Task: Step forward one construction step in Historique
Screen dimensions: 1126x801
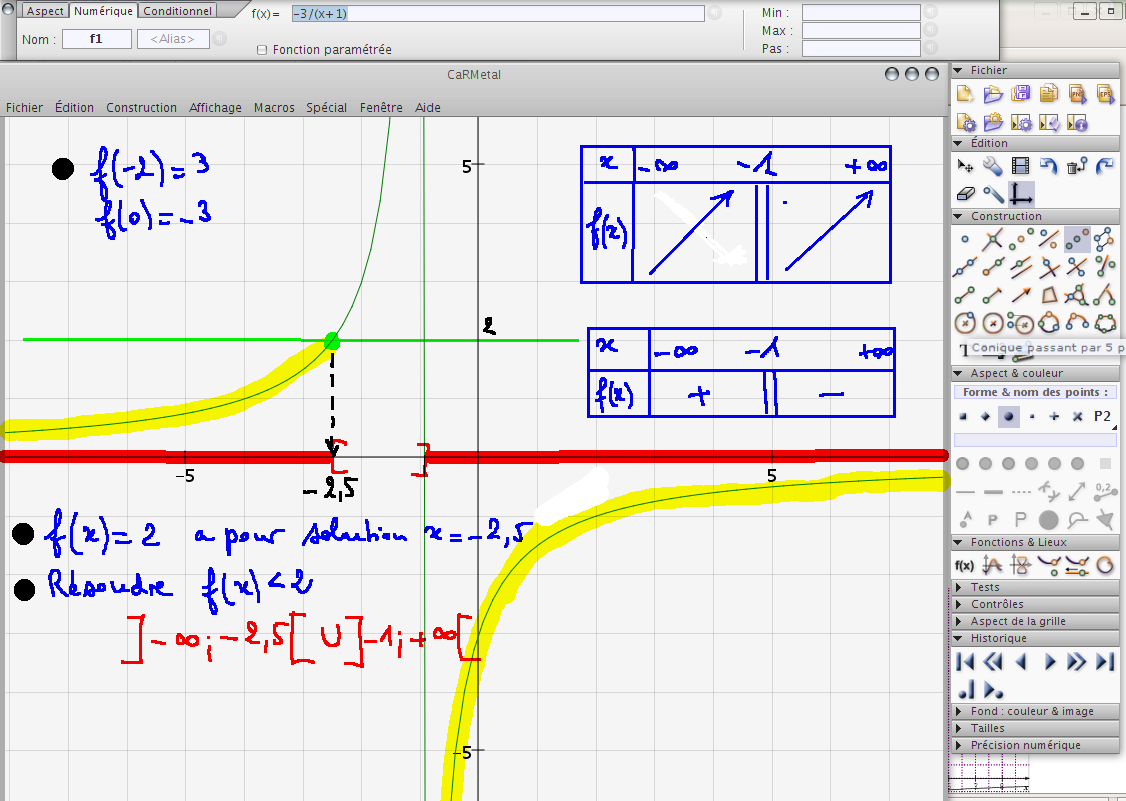Action: click(x=1049, y=662)
